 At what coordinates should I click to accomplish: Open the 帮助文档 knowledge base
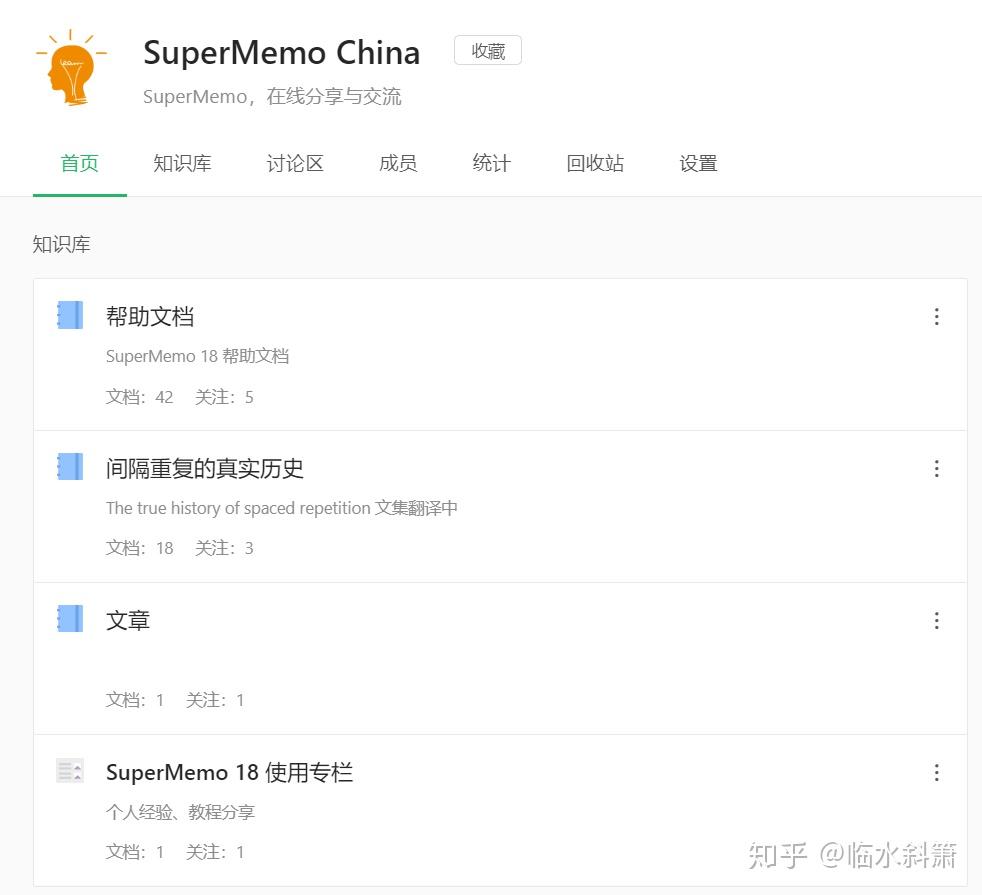coord(149,316)
